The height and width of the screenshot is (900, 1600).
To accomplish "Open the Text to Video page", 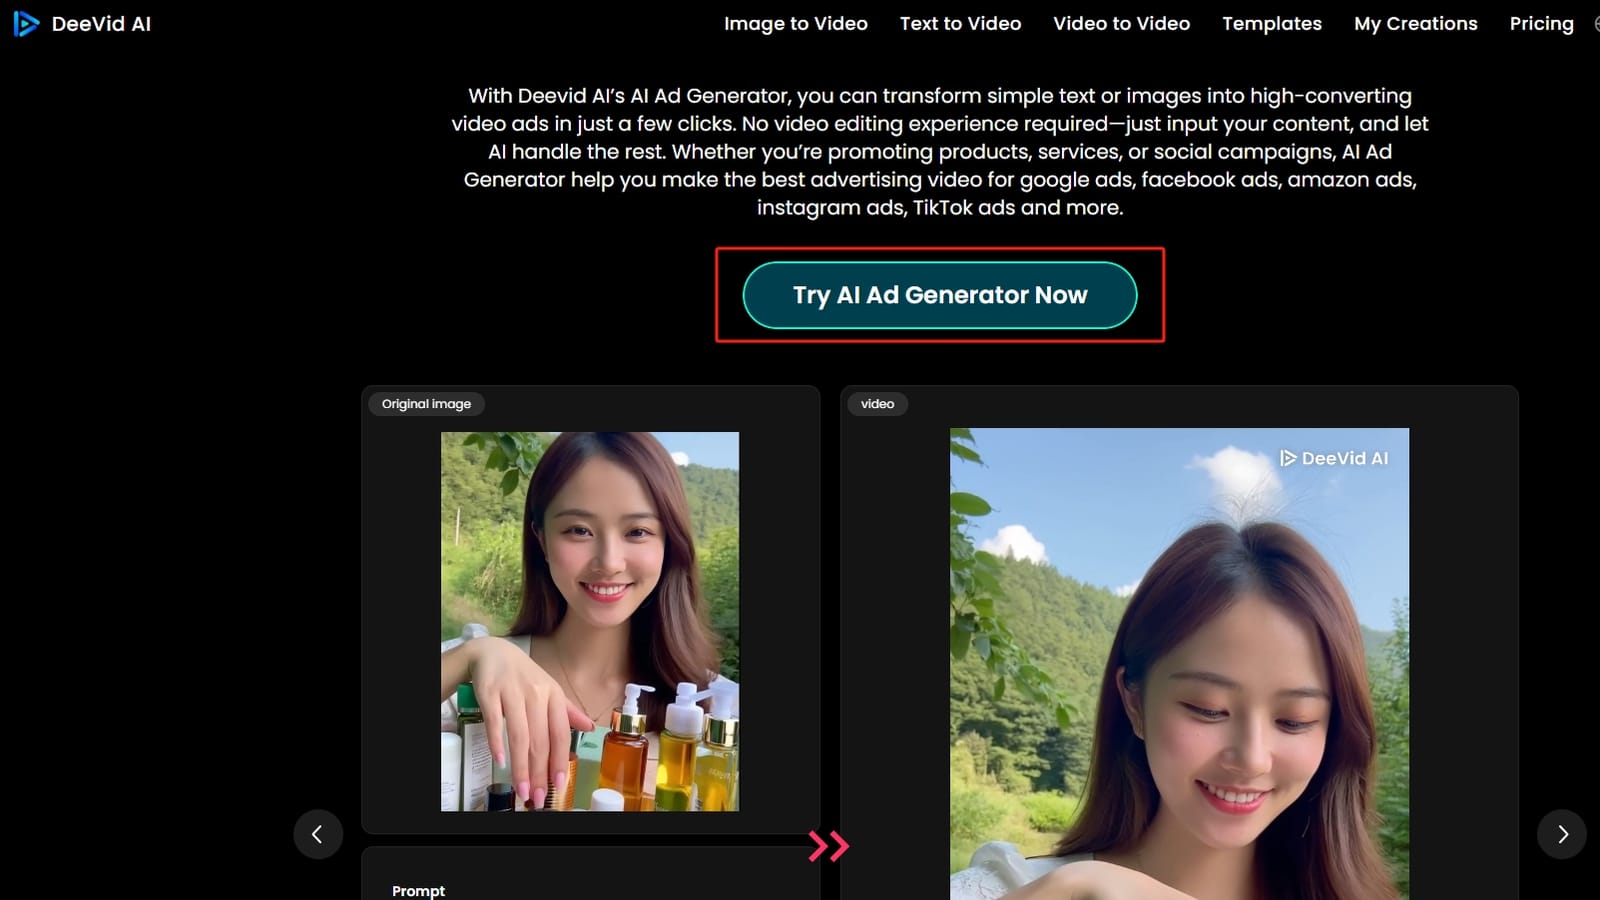I will coord(960,23).
